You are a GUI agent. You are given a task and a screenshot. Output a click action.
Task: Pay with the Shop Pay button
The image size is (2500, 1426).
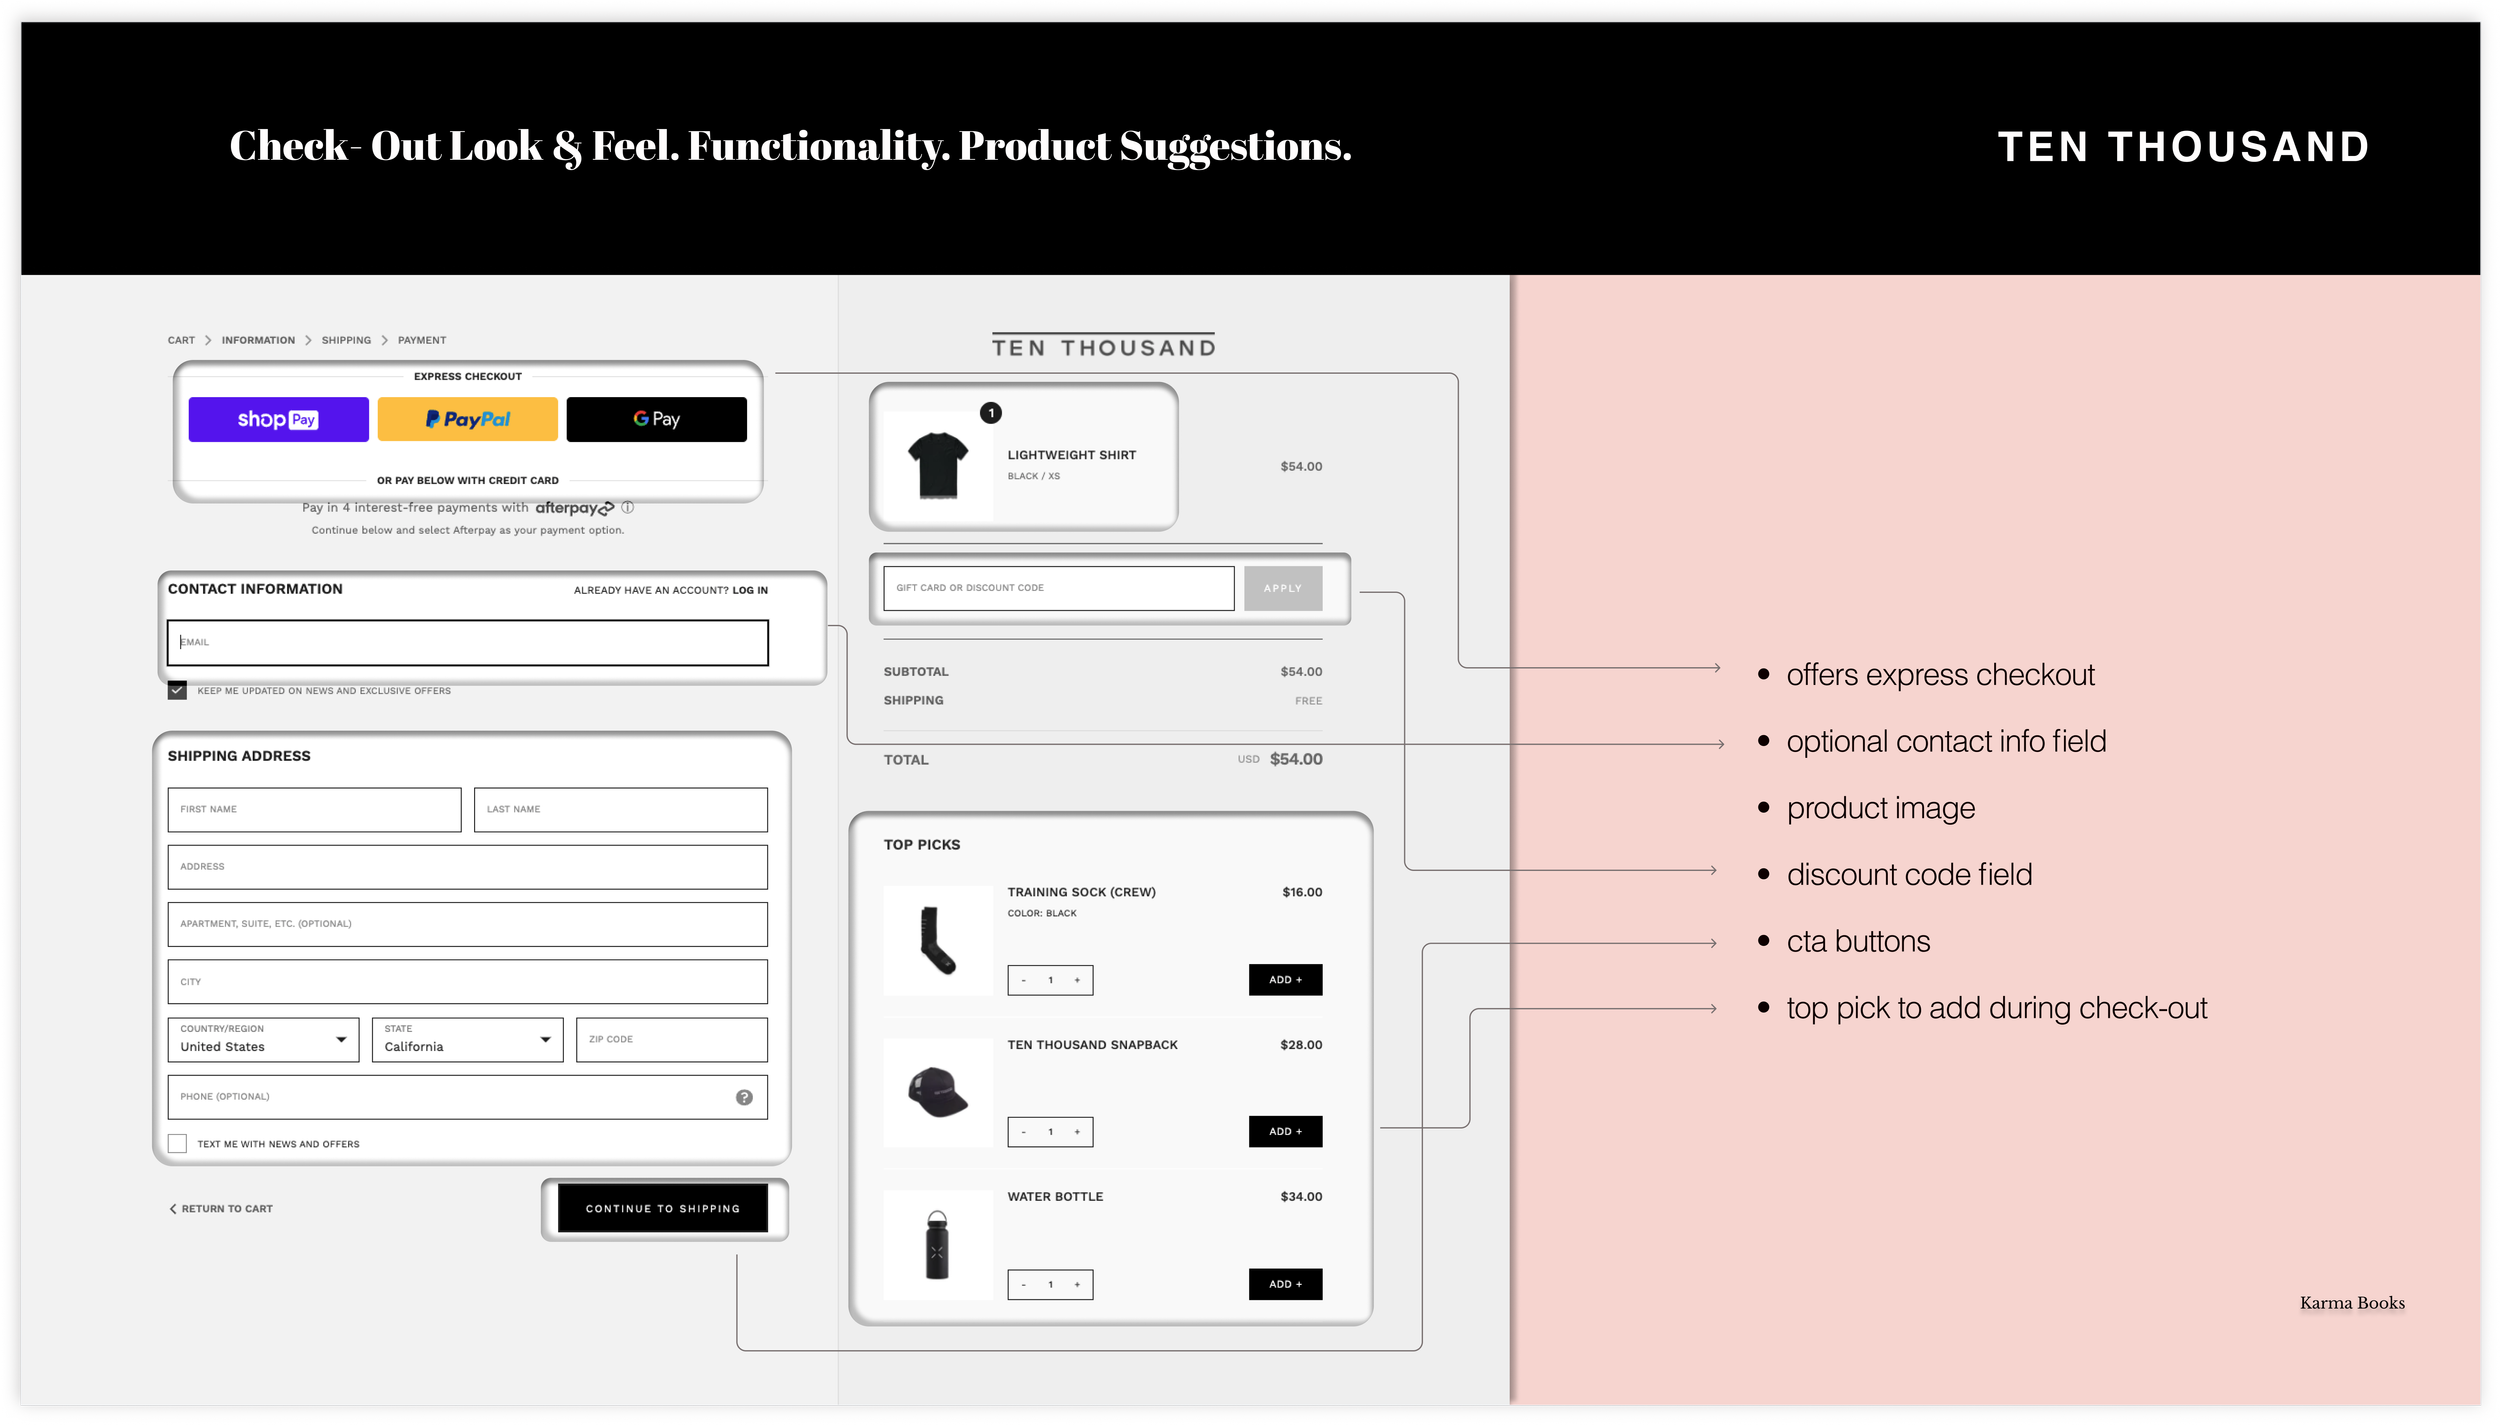[278, 419]
